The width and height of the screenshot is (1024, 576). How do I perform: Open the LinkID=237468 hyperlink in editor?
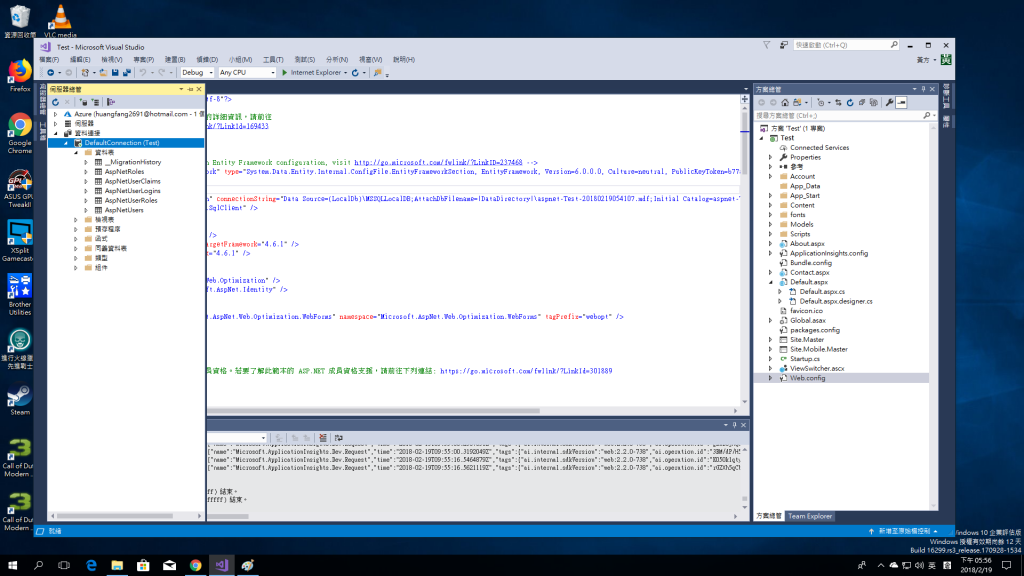pos(438,162)
